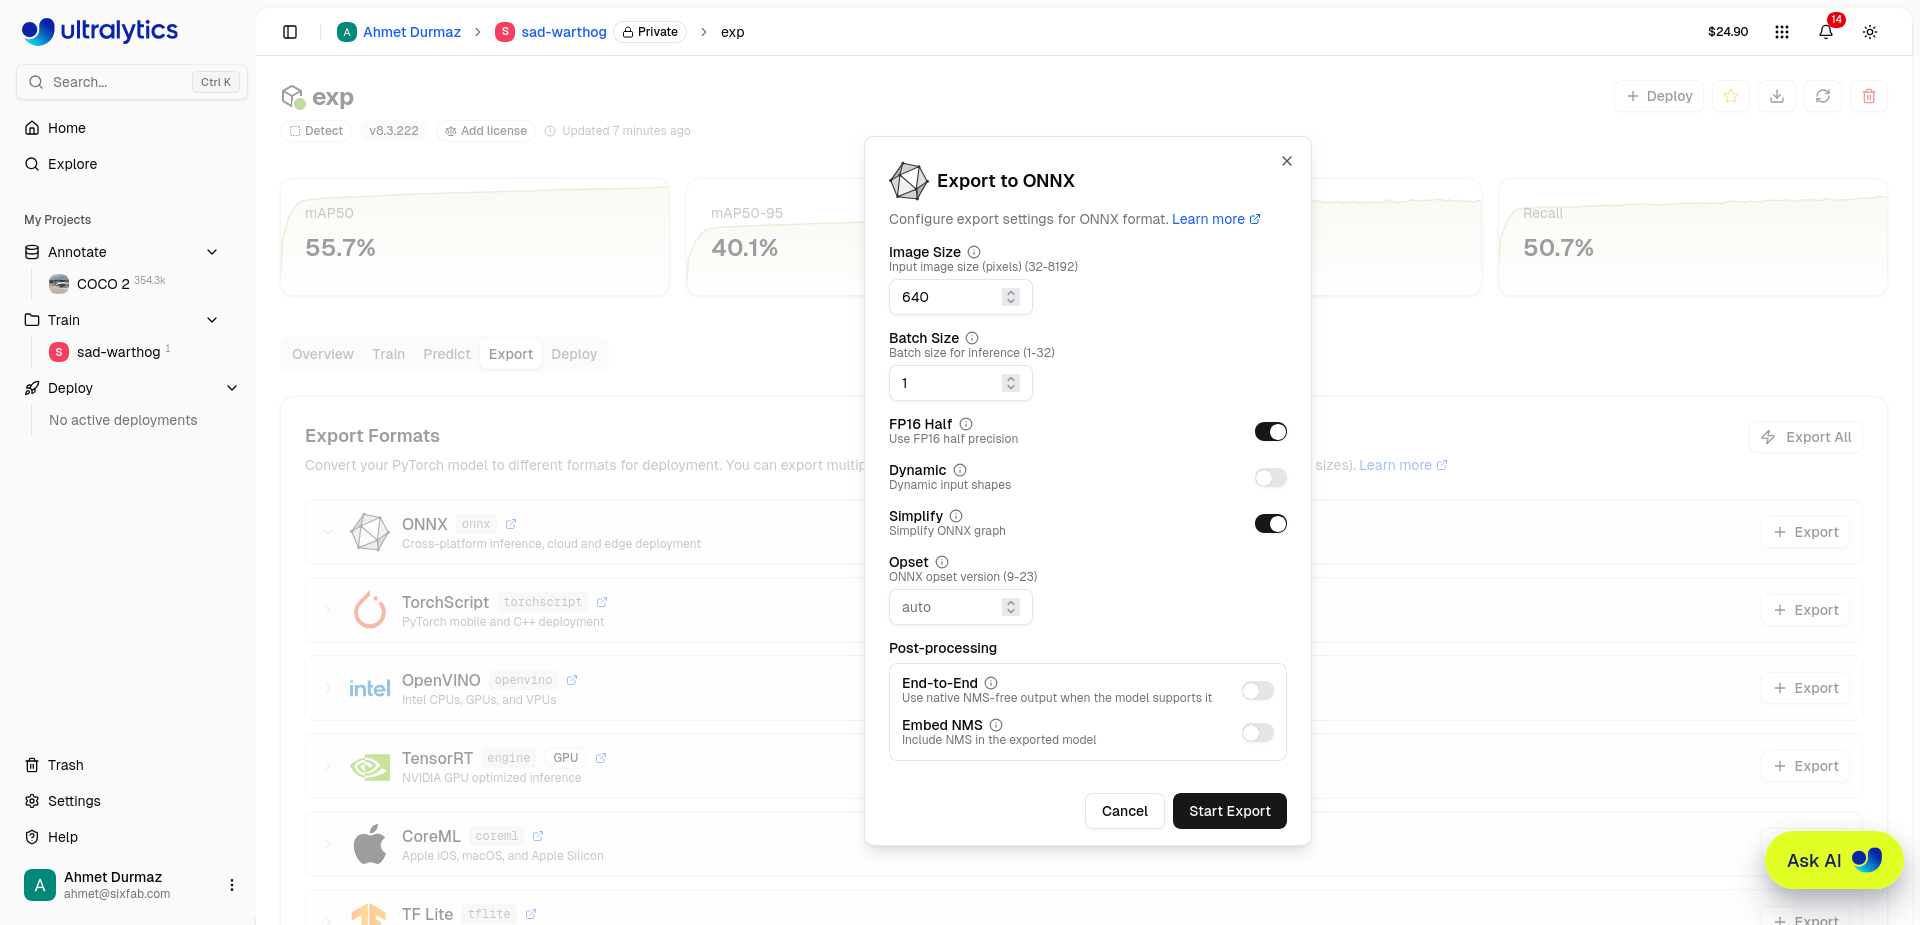Open the user account options menu

tap(232, 885)
